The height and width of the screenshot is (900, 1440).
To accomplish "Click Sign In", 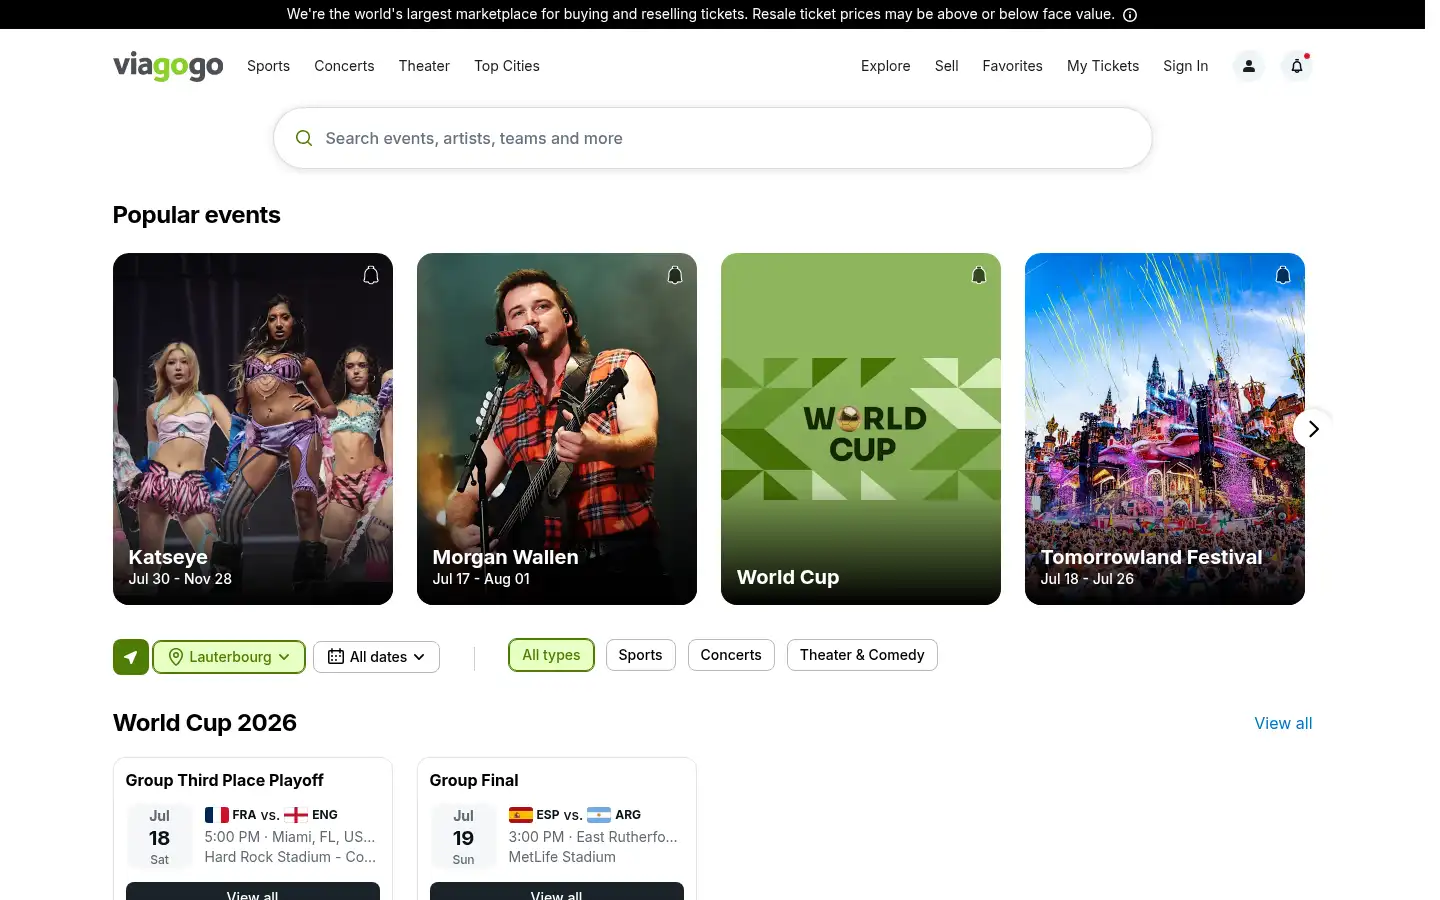I will 1185,66.
